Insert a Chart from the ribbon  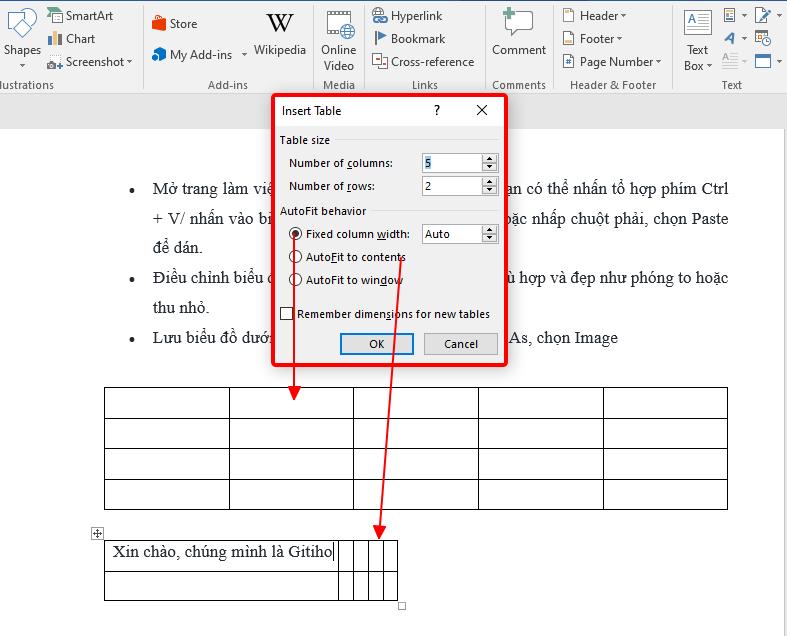[x=71, y=39]
